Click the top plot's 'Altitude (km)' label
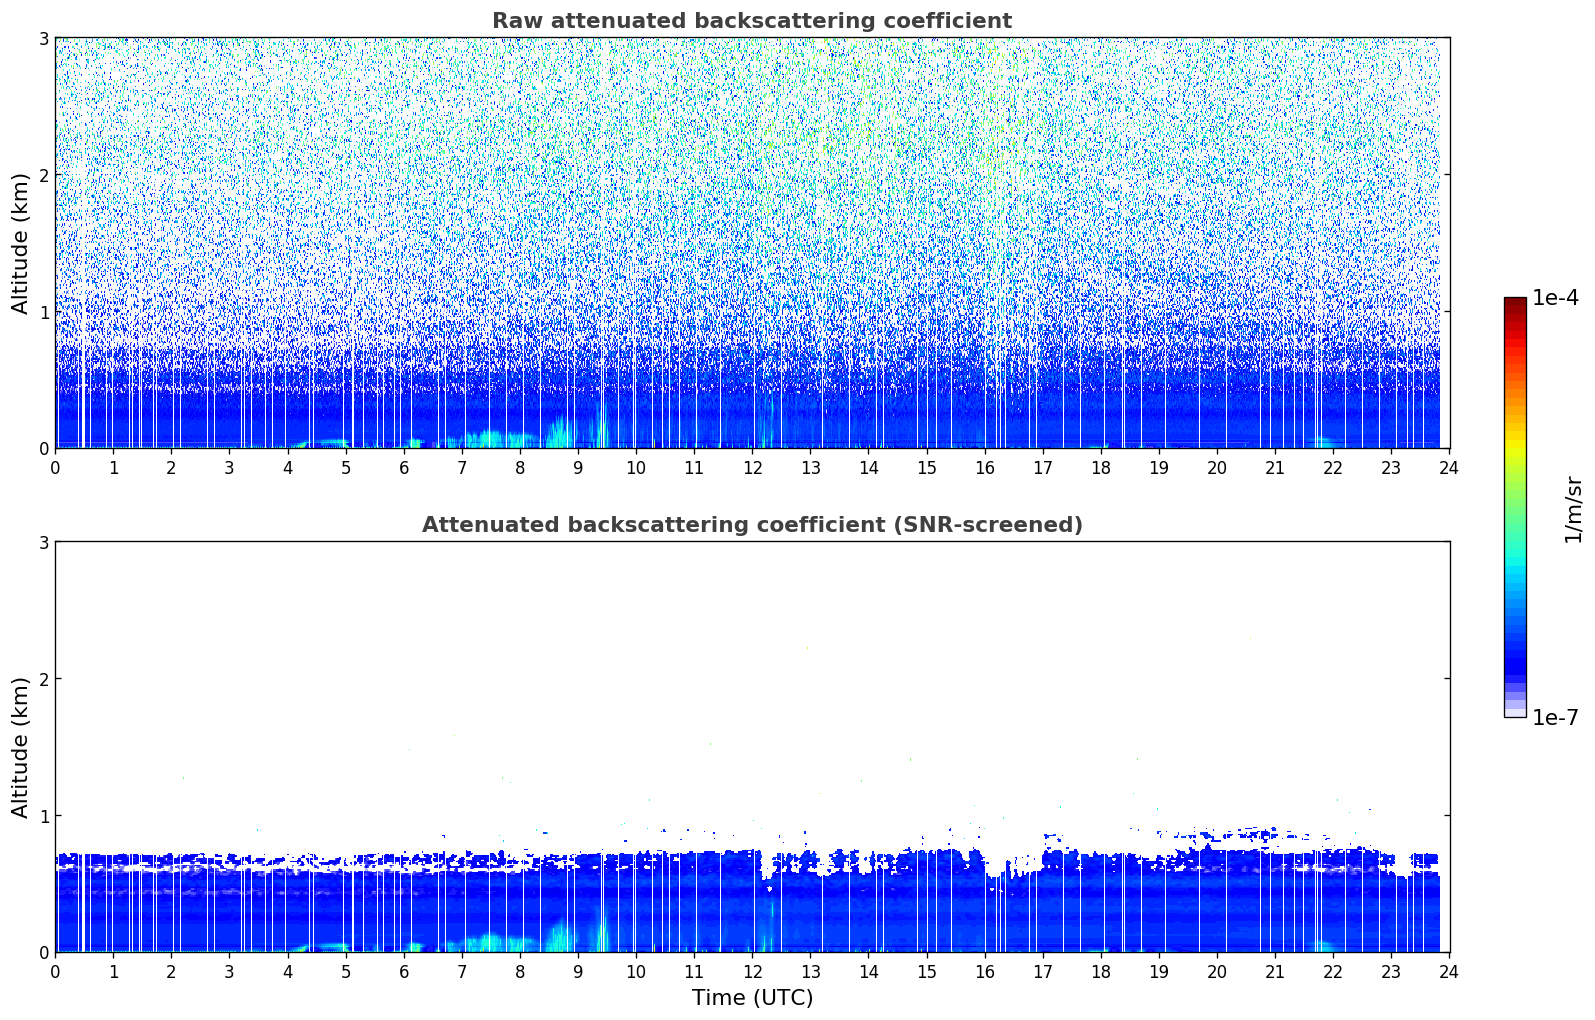The image size is (1595, 1020). tap(21, 243)
